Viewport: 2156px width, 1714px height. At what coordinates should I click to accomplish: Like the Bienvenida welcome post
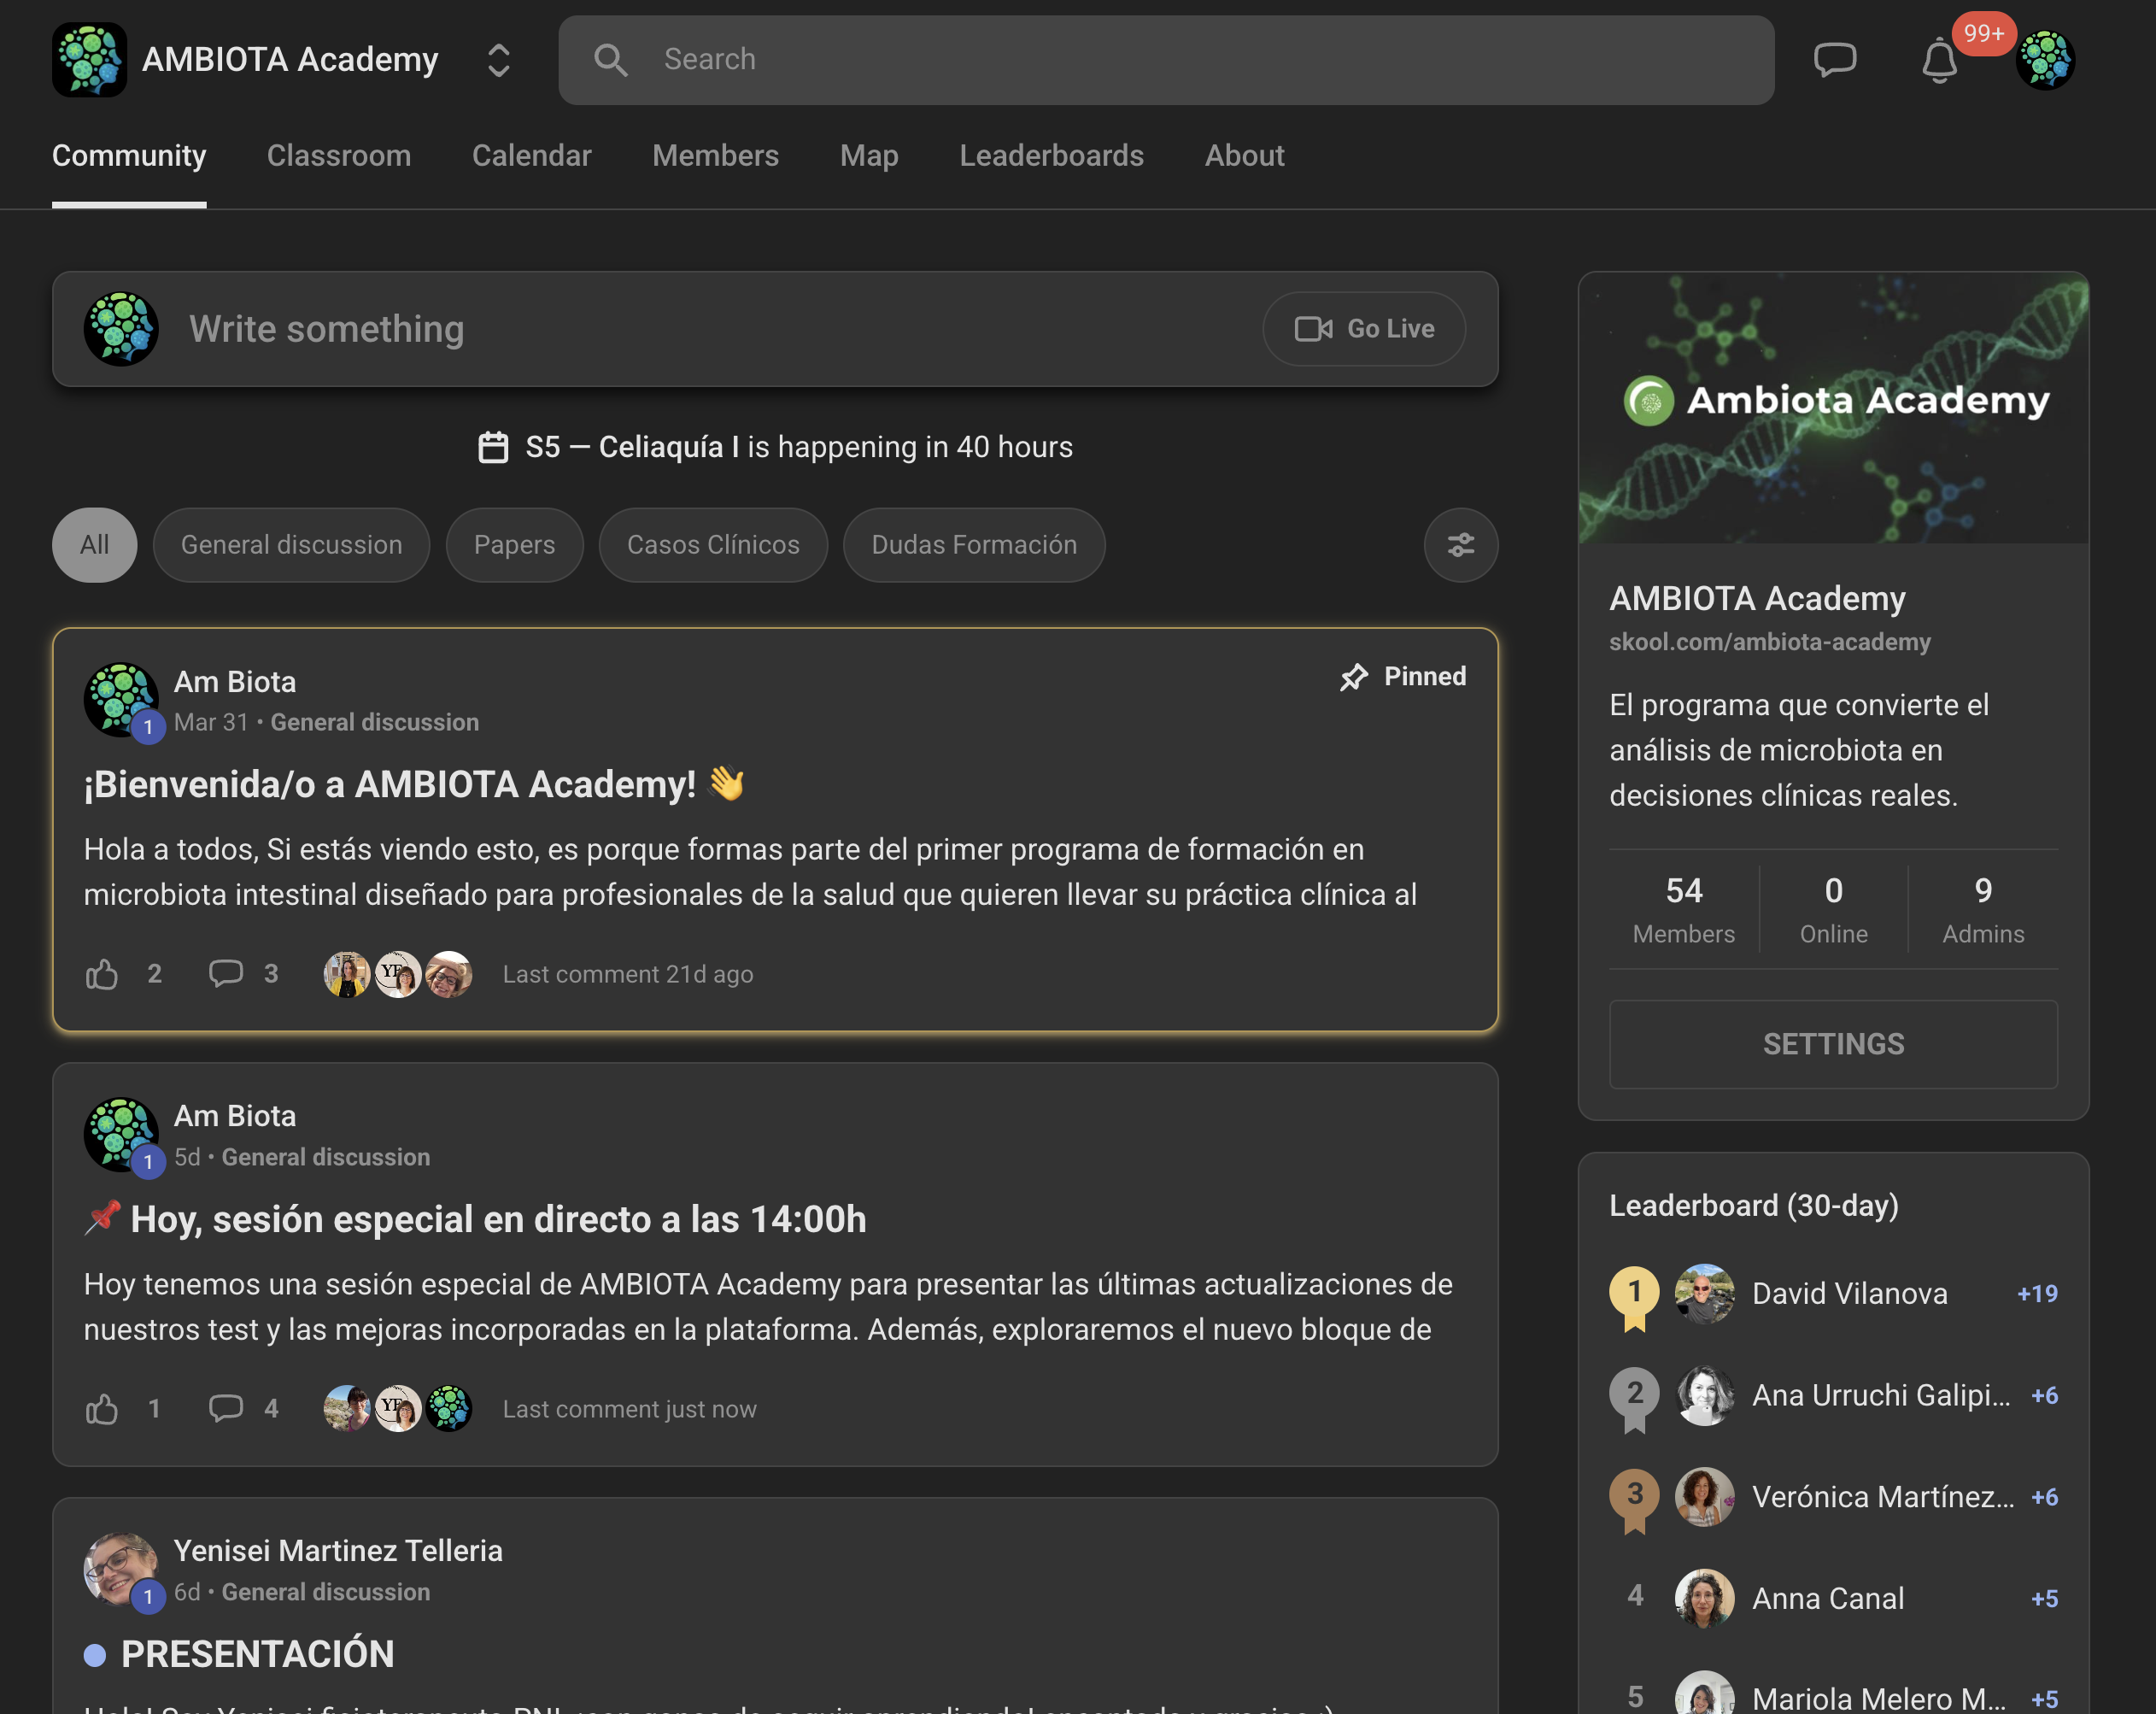tap(102, 974)
